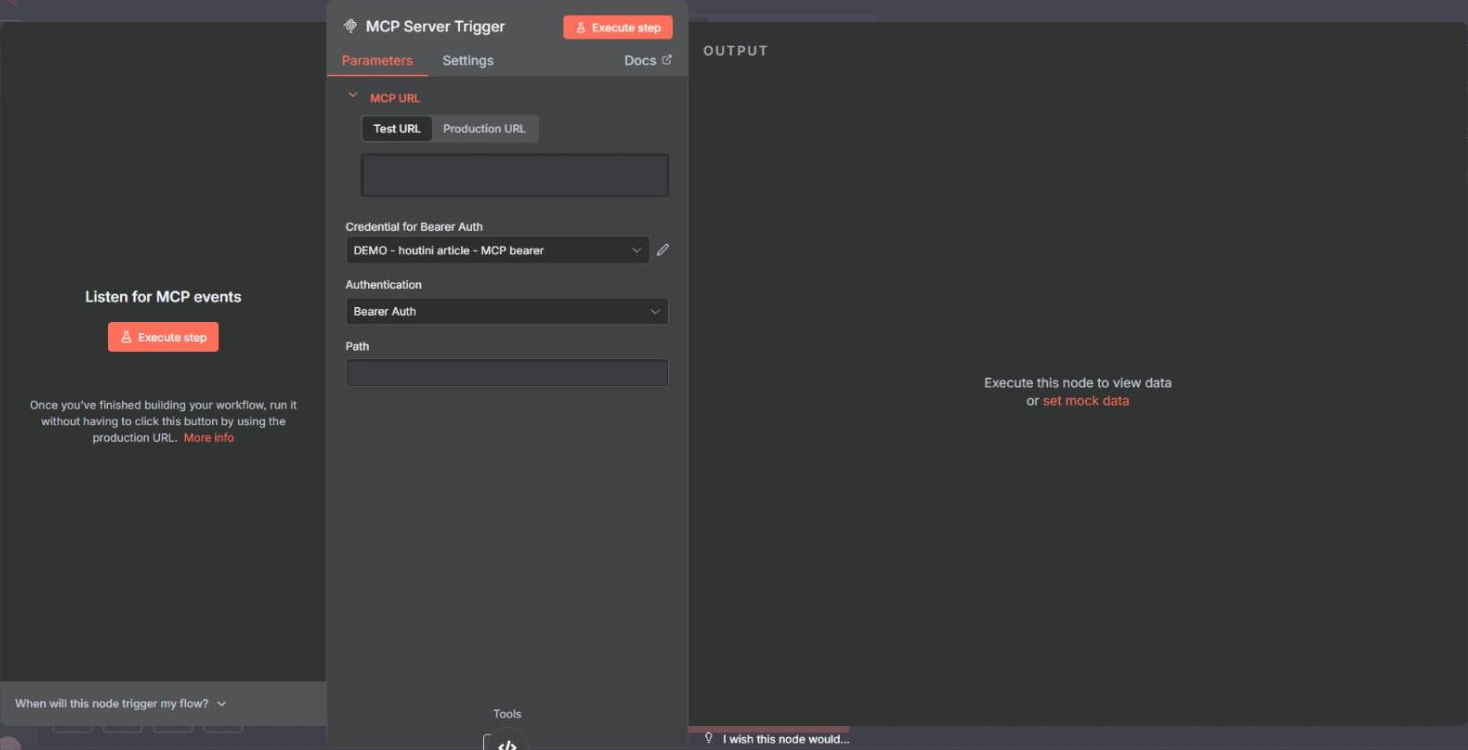1468x750 pixels.
Task: Click the 'Tools' connector label
Action: 507,714
